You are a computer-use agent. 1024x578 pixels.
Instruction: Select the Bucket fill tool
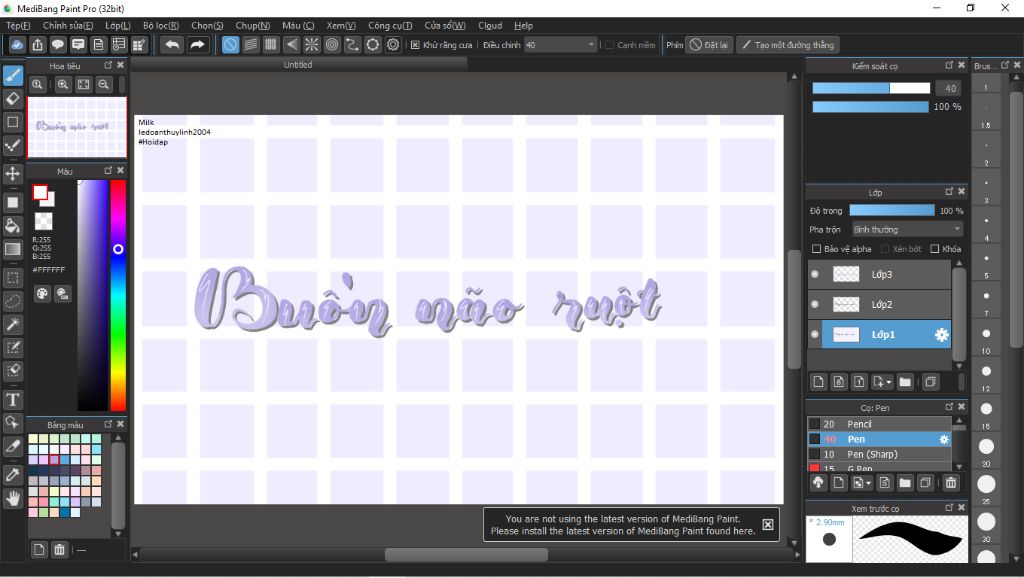coord(13,226)
